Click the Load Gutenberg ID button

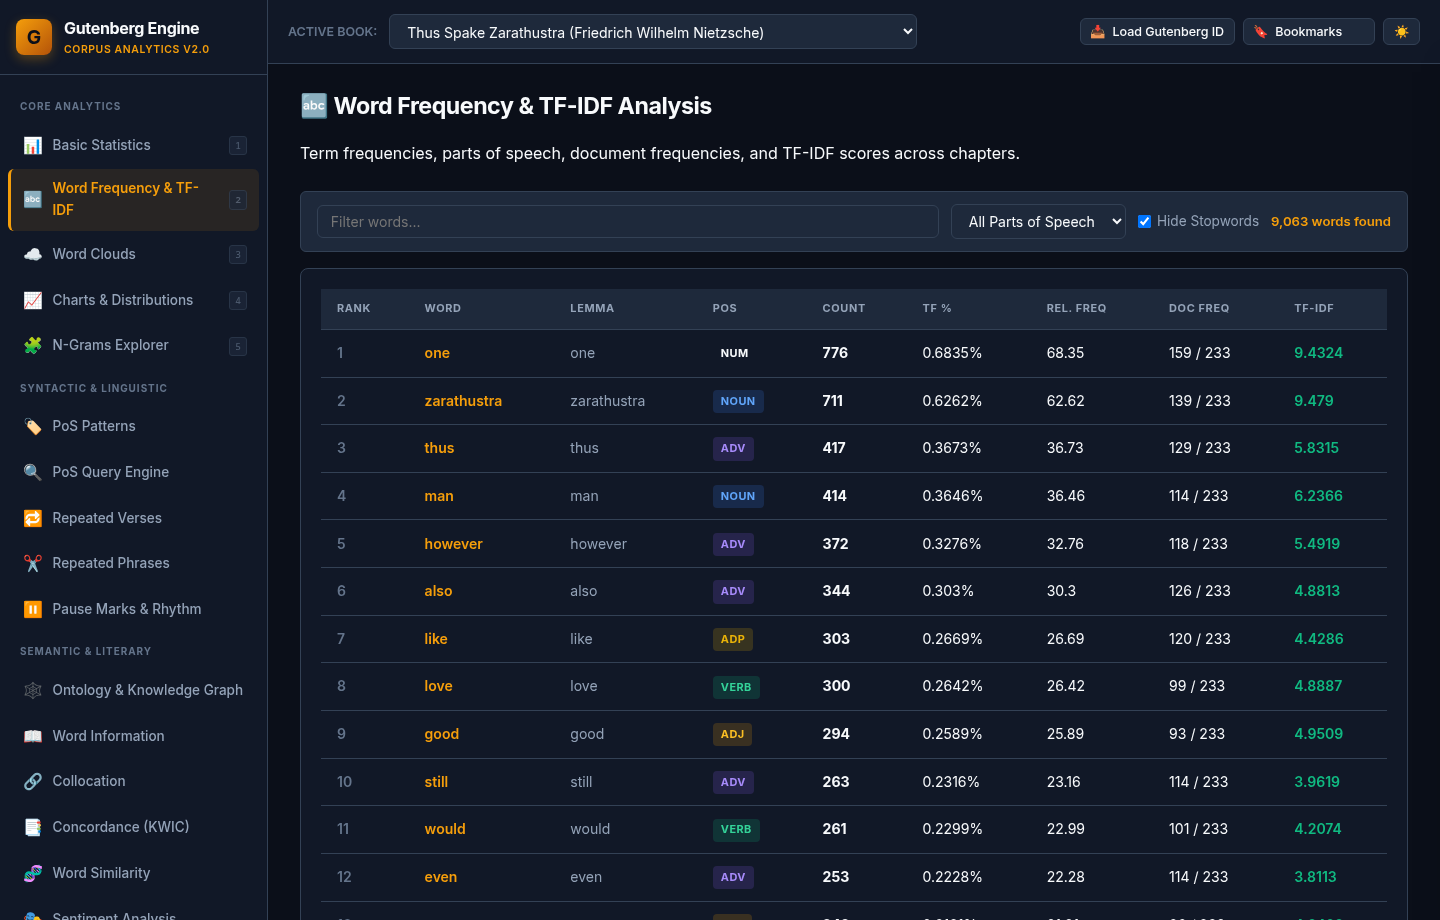[x=1157, y=32]
